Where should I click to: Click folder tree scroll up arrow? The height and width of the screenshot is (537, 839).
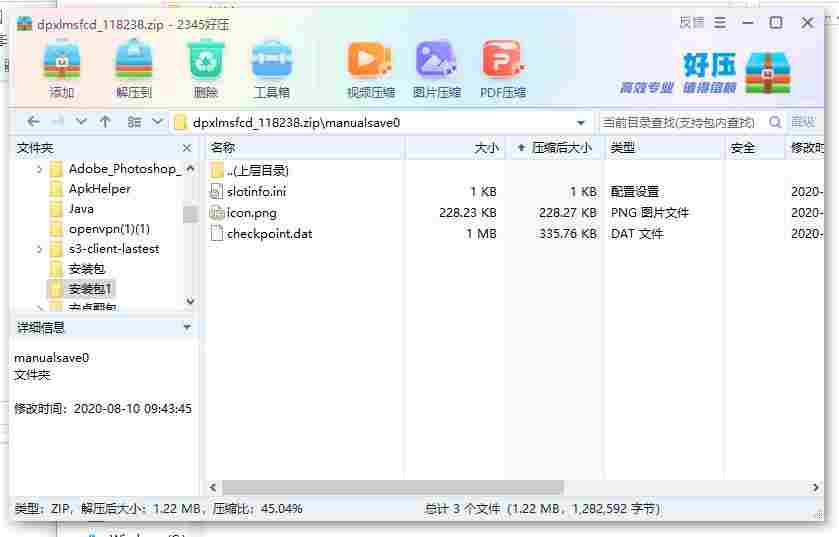coord(190,168)
